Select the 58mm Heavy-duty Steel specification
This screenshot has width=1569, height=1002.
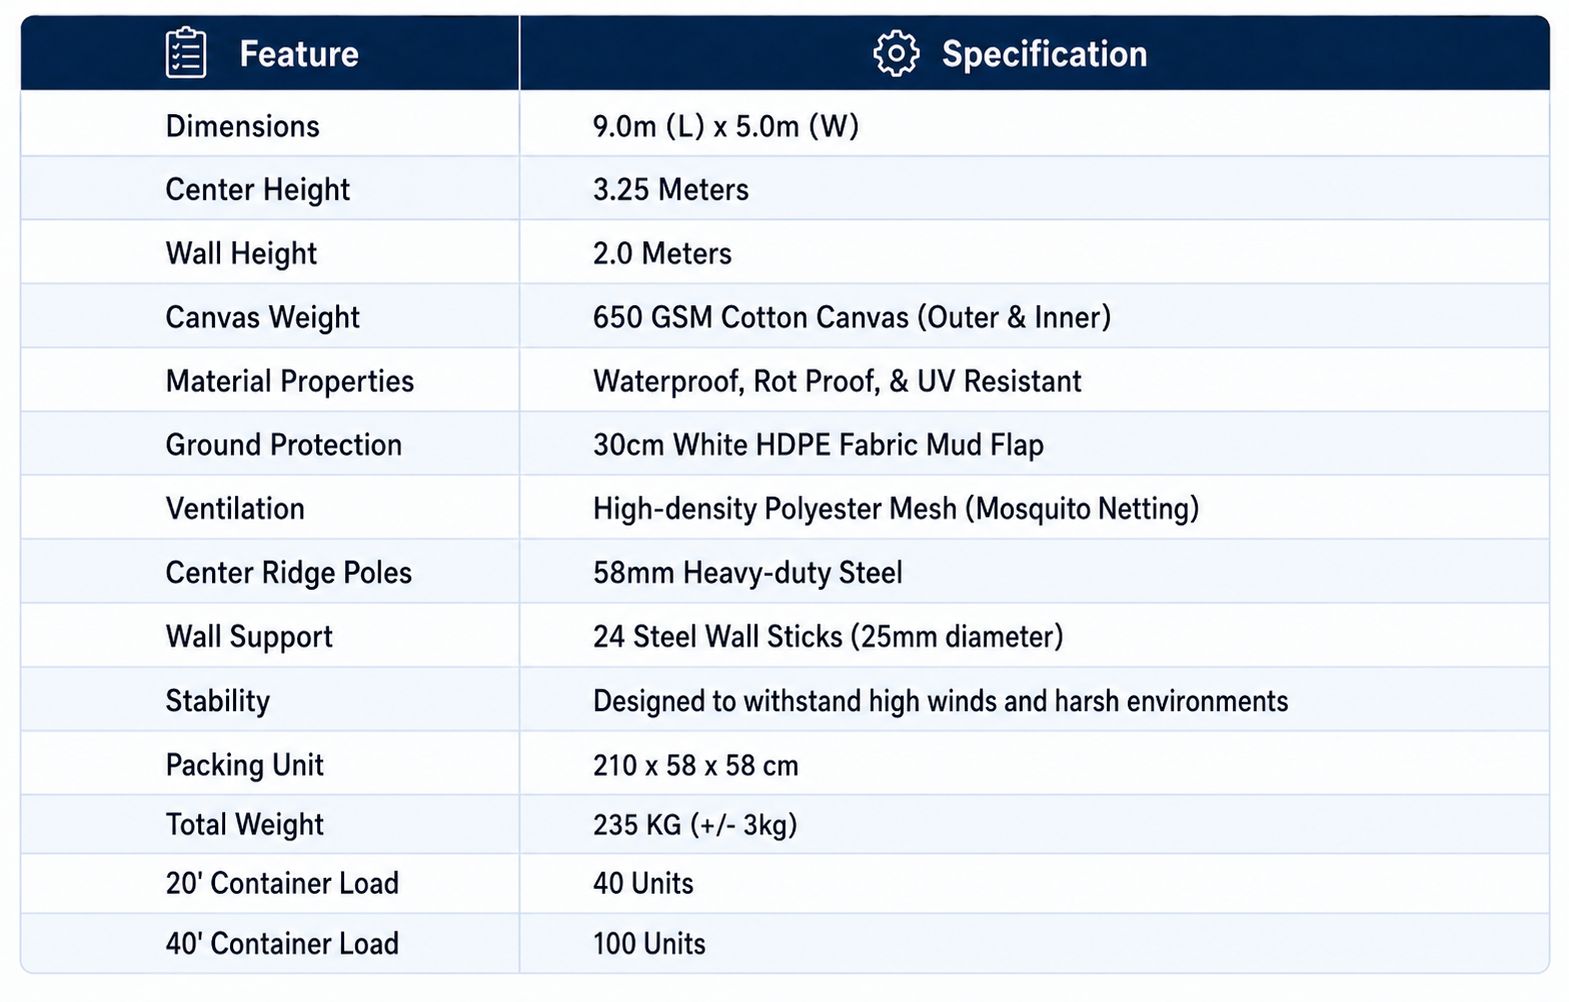click(x=747, y=573)
